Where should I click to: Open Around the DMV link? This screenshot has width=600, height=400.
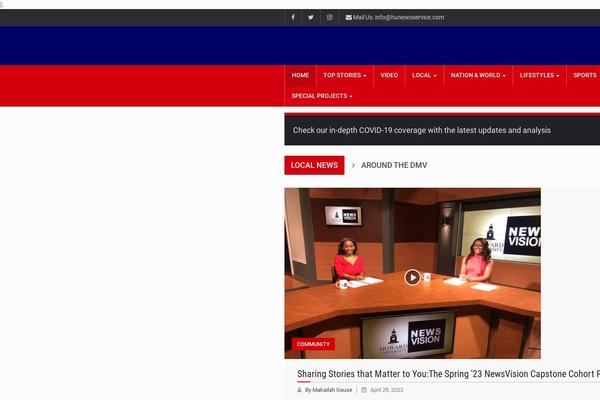(x=394, y=165)
